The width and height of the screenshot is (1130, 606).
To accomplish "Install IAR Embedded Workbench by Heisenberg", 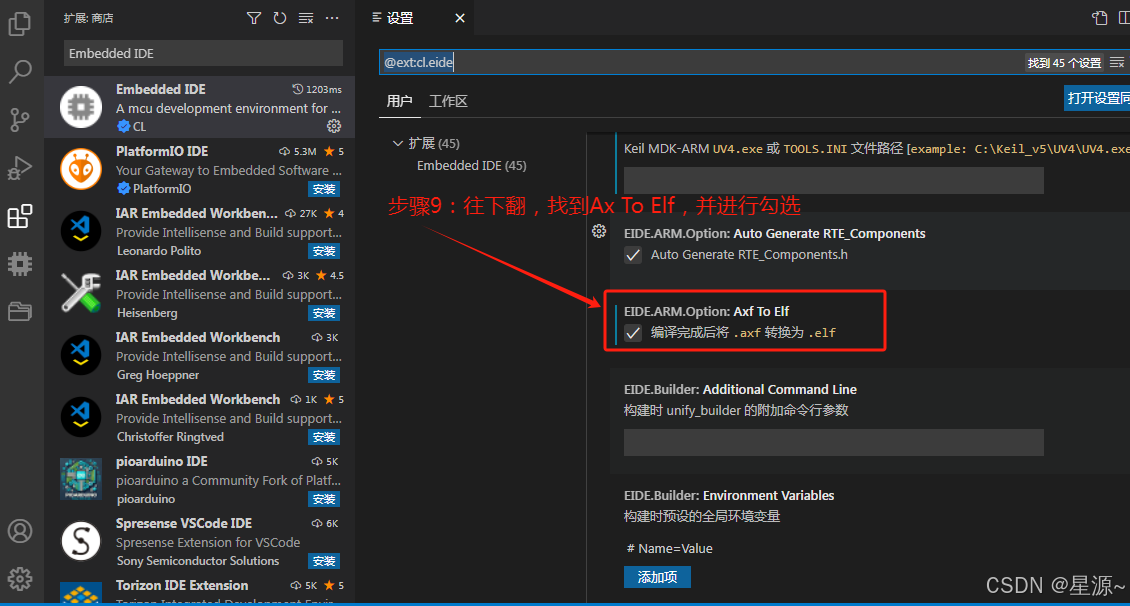I will 324,313.
